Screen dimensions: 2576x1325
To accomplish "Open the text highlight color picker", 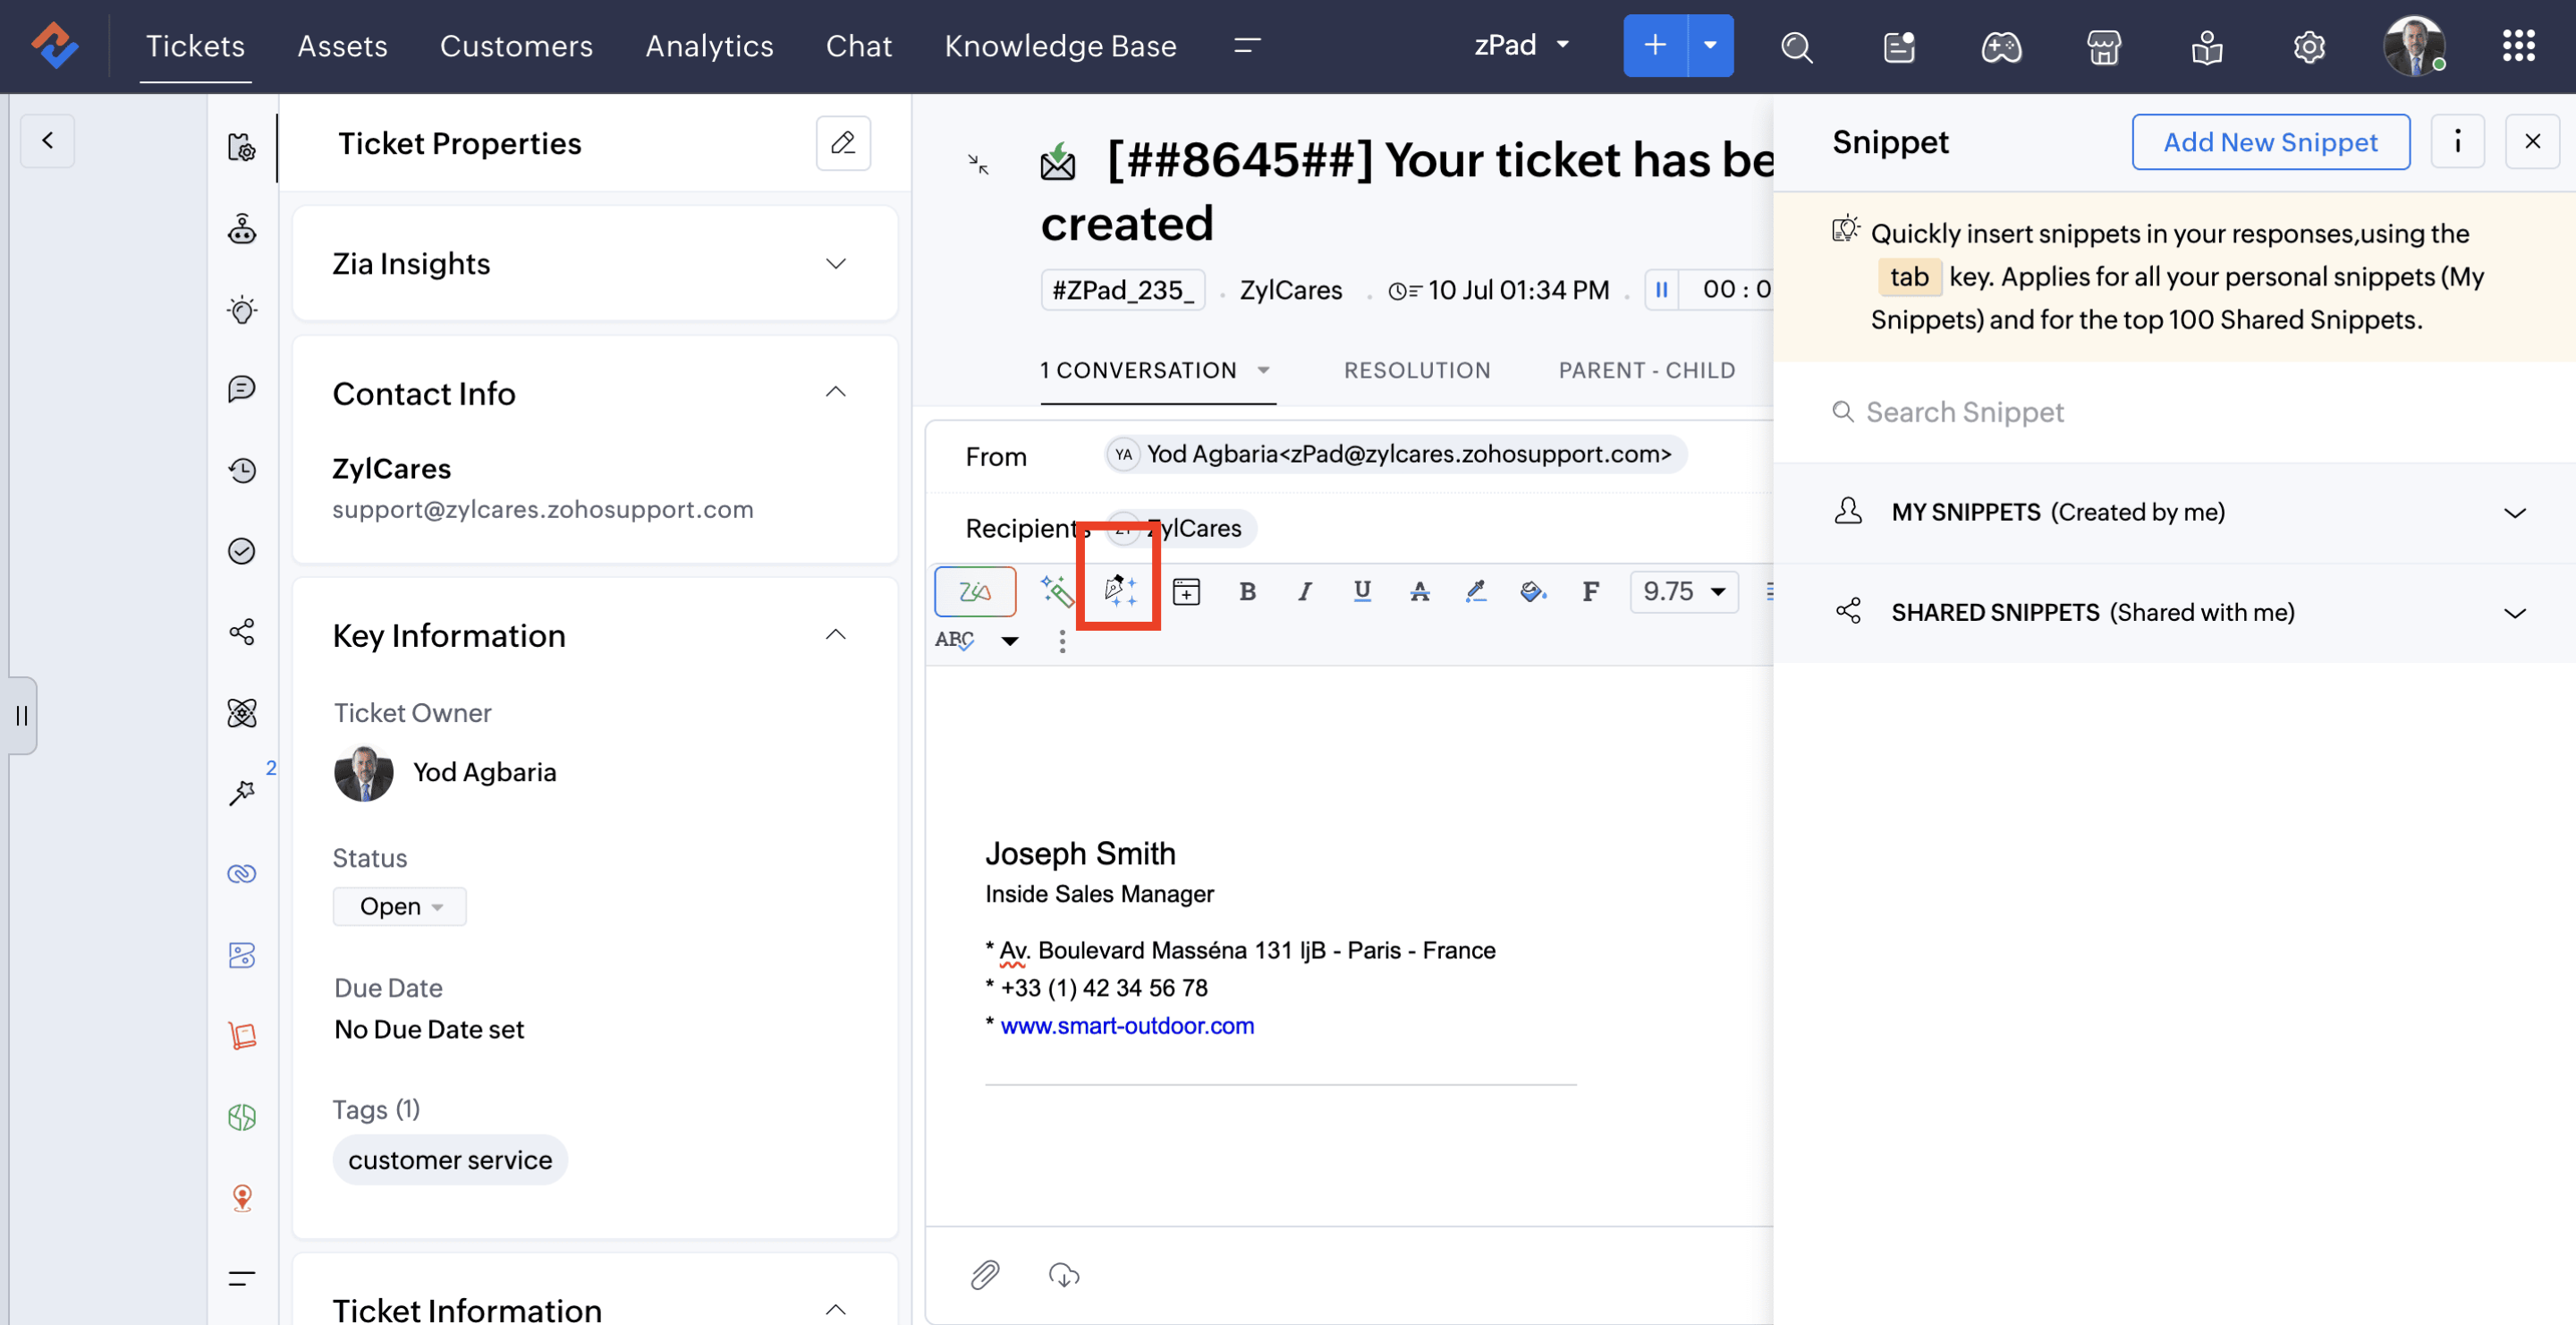I will coord(1476,591).
